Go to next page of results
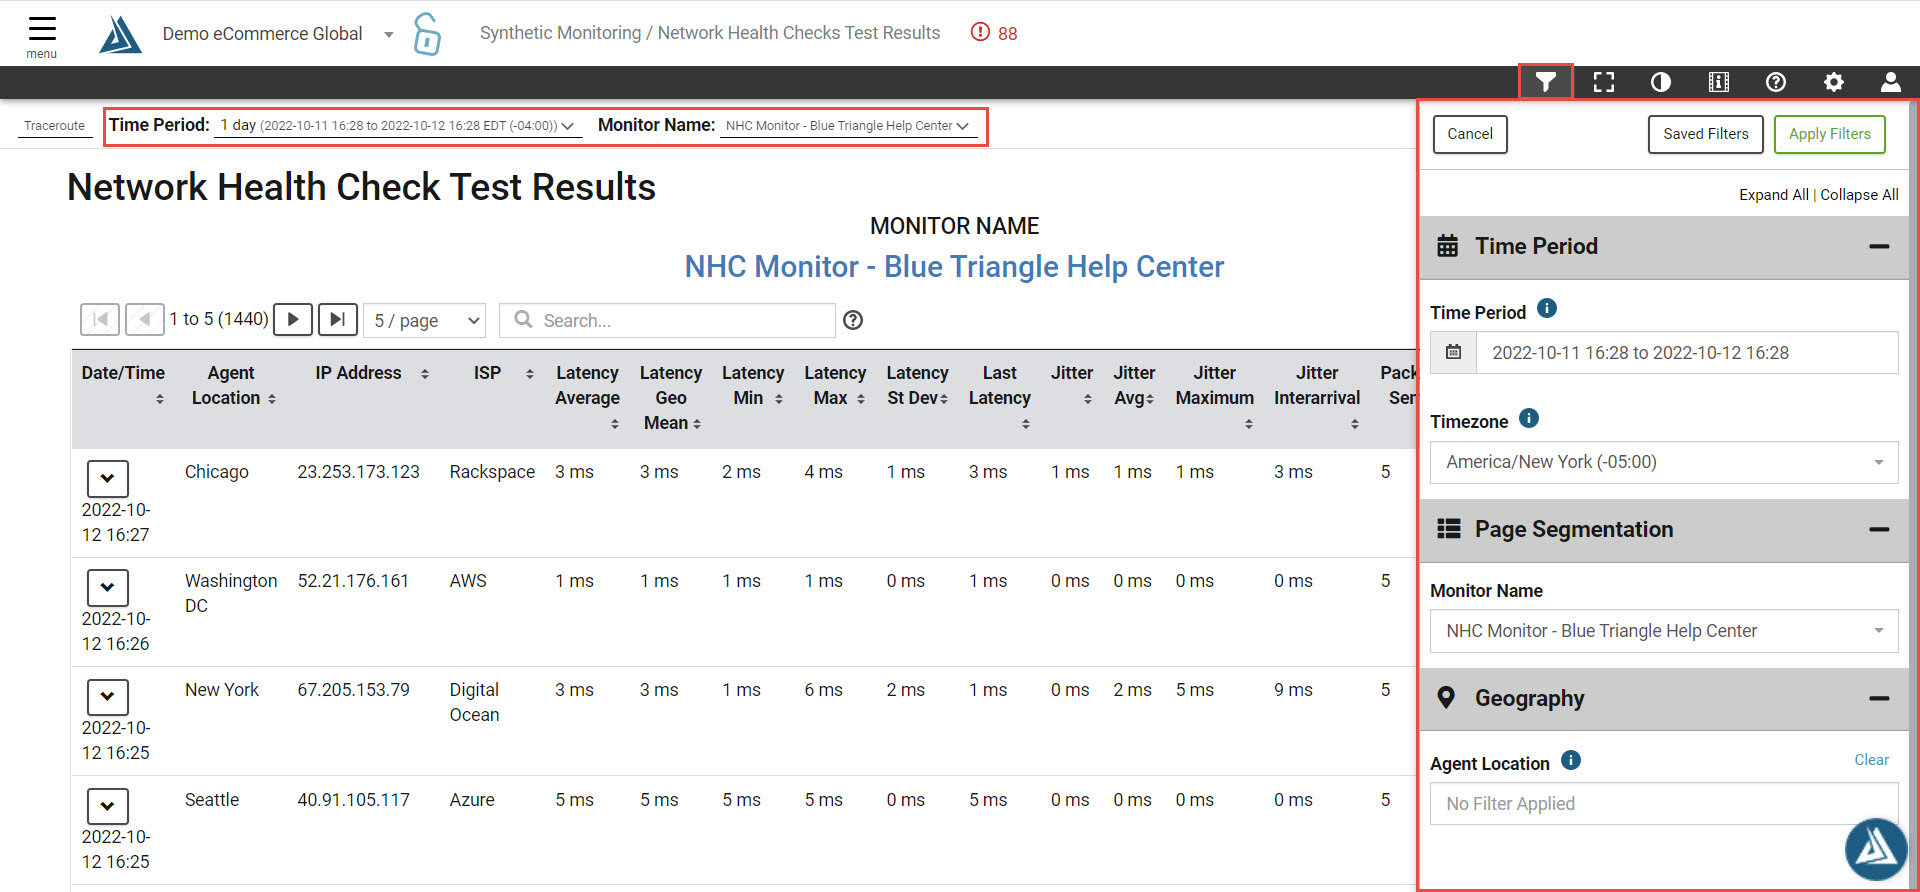 pos(293,319)
